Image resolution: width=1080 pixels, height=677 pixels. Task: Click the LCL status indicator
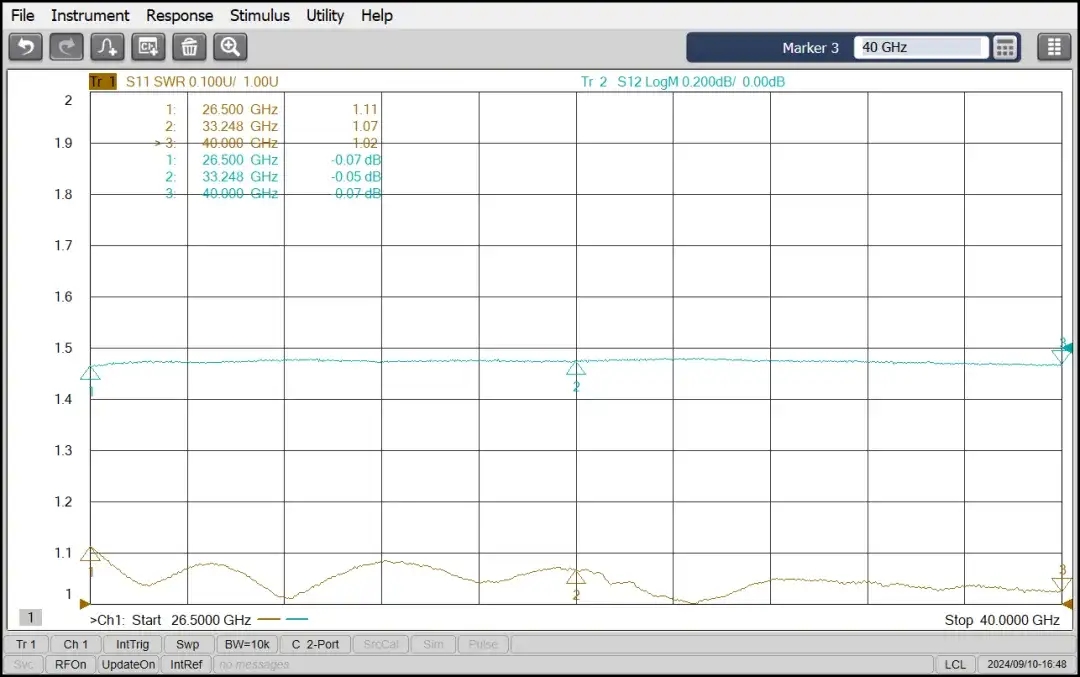tap(955, 665)
